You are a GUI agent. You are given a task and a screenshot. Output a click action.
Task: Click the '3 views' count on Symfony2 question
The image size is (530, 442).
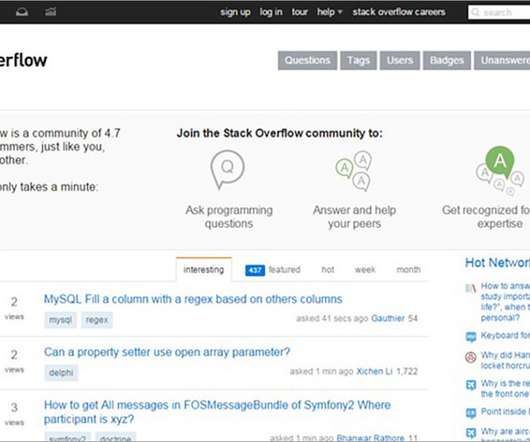(x=14, y=414)
